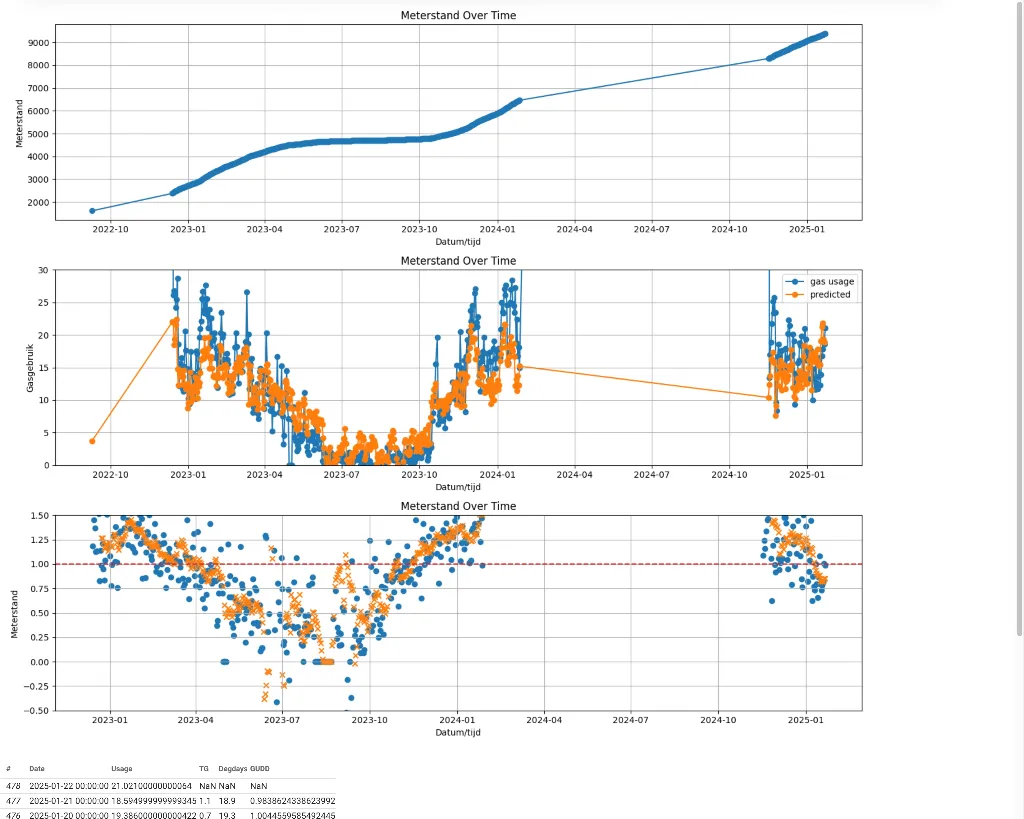Click the 'gas usage' legend label
Viewport: 1024px width, 819px height.
[831, 282]
